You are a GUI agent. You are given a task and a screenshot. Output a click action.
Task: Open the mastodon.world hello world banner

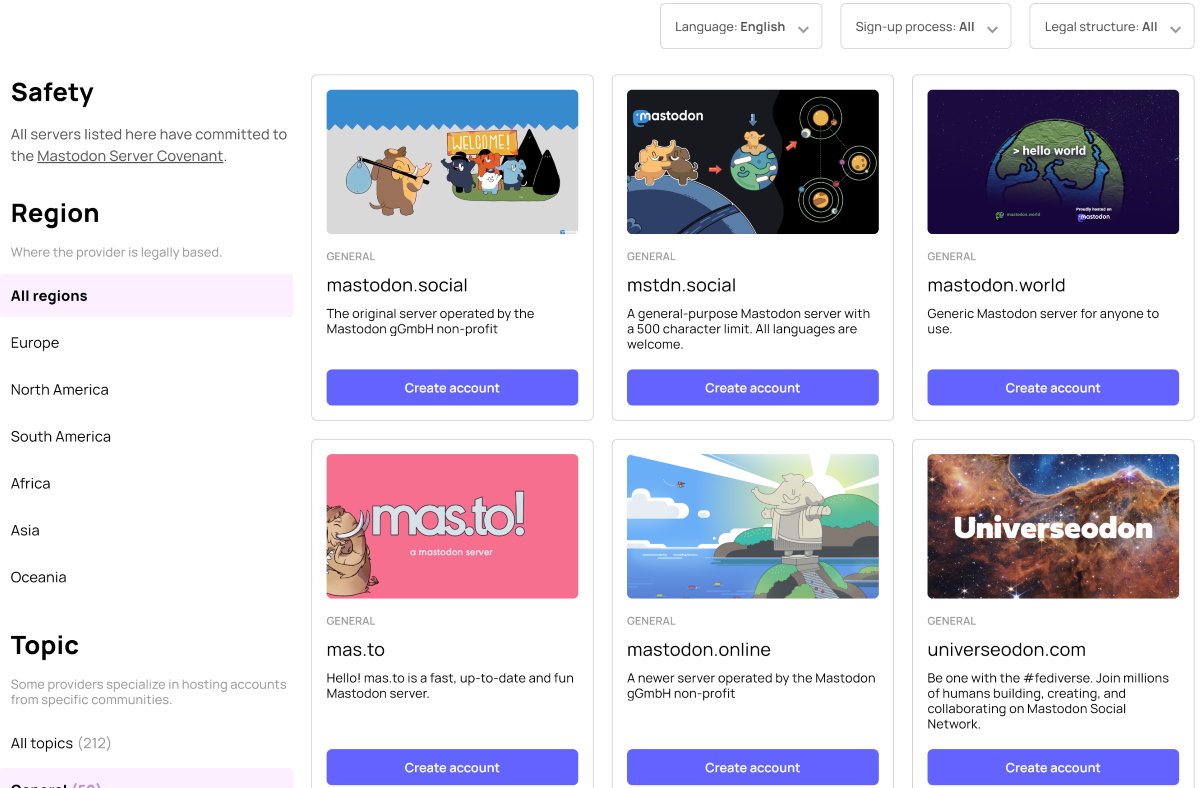(1053, 162)
